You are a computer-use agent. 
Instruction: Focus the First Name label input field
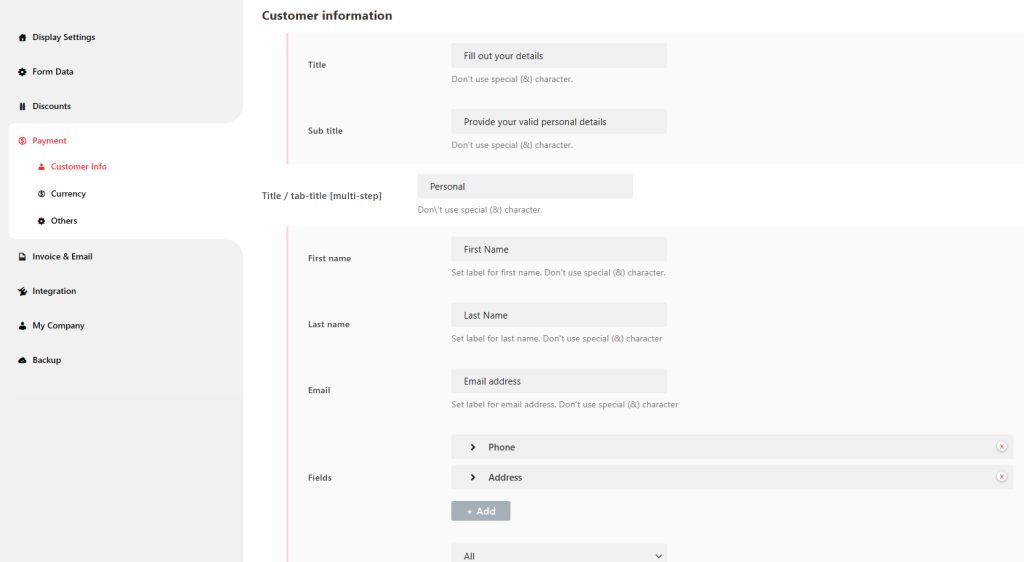click(x=558, y=249)
